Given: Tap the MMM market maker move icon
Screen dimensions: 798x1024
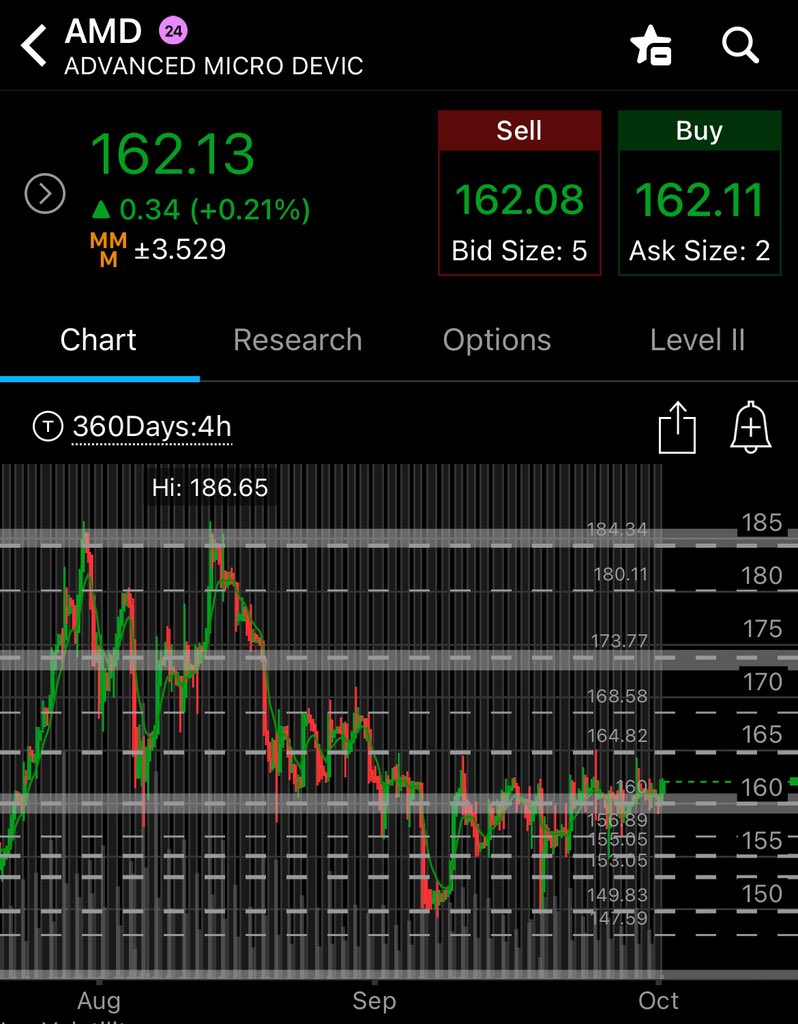Looking at the screenshot, I should [x=108, y=250].
